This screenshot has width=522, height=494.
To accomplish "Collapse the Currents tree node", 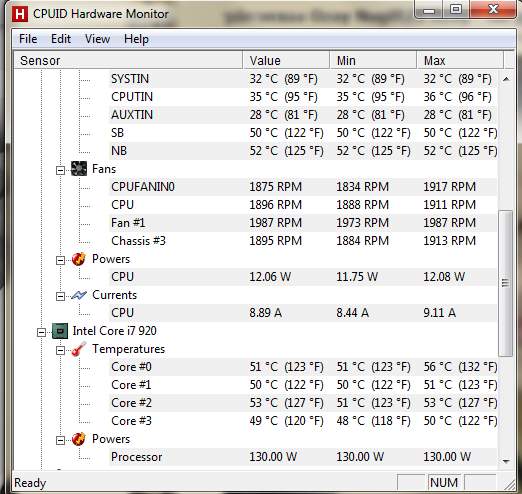I will pyautogui.click(x=60, y=297).
